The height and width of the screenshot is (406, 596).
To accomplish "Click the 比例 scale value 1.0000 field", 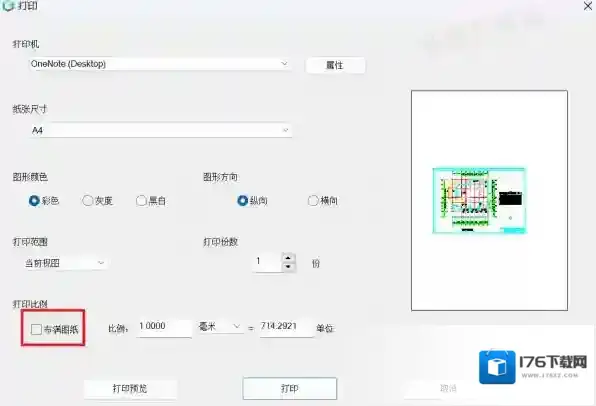I will (x=164, y=327).
